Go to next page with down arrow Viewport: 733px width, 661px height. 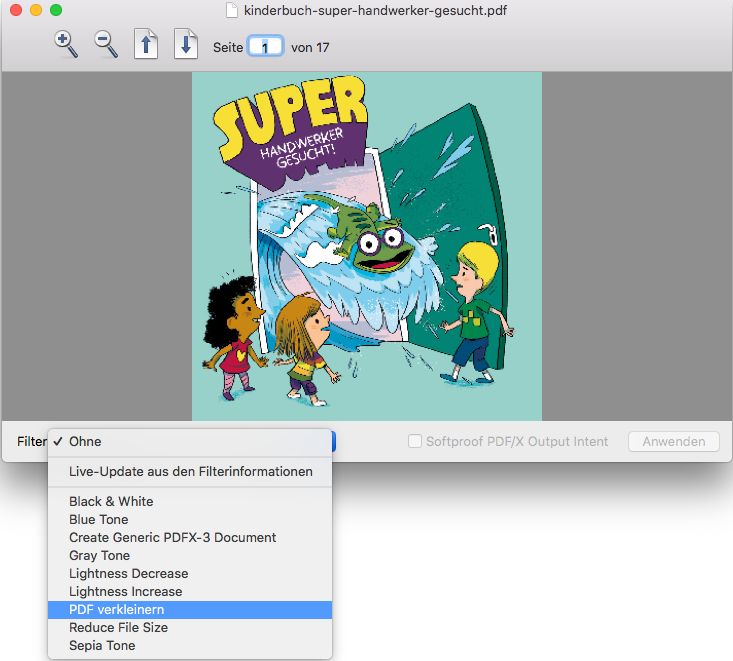186,44
